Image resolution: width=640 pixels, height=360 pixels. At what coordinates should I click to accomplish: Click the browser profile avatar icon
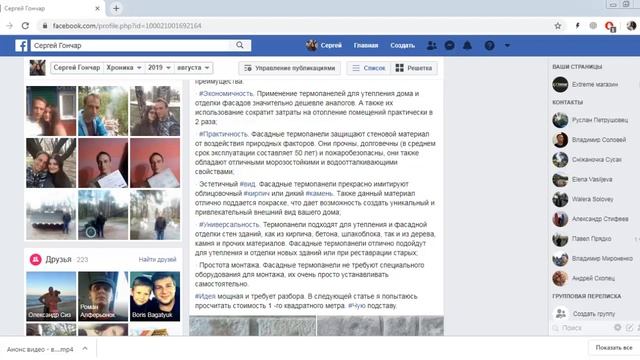click(x=631, y=26)
